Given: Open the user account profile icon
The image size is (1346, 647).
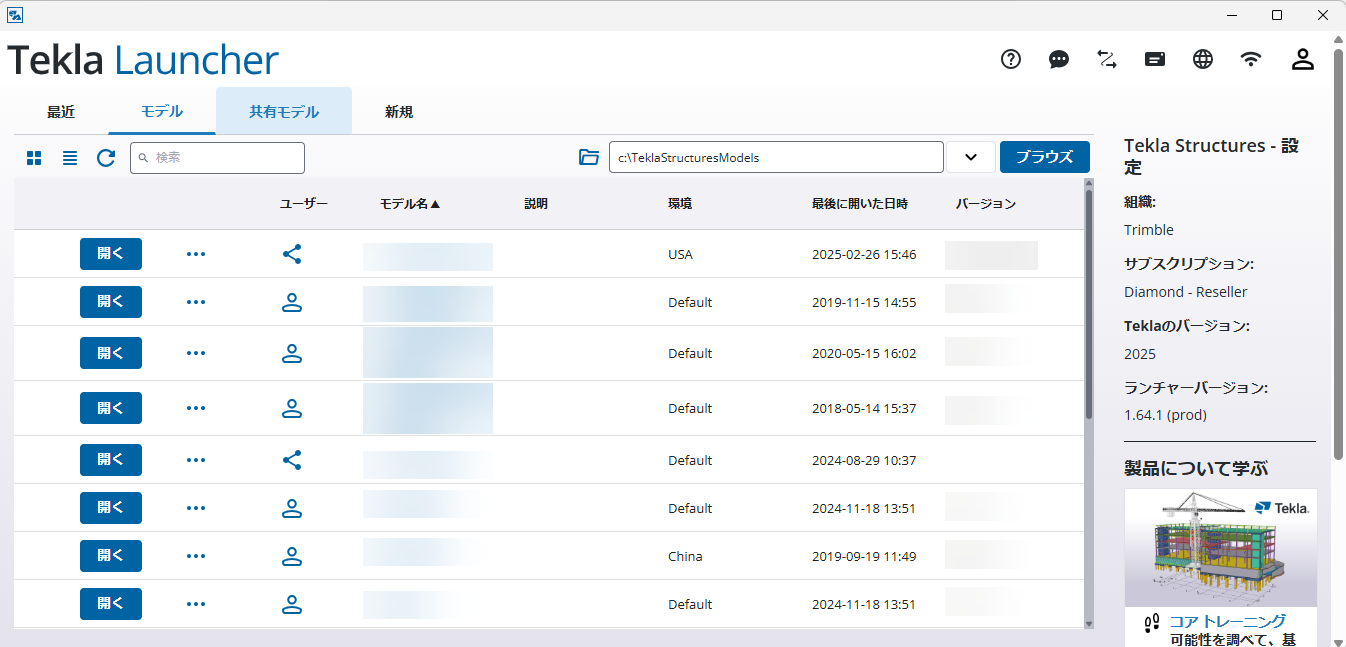Looking at the screenshot, I should tap(1302, 59).
